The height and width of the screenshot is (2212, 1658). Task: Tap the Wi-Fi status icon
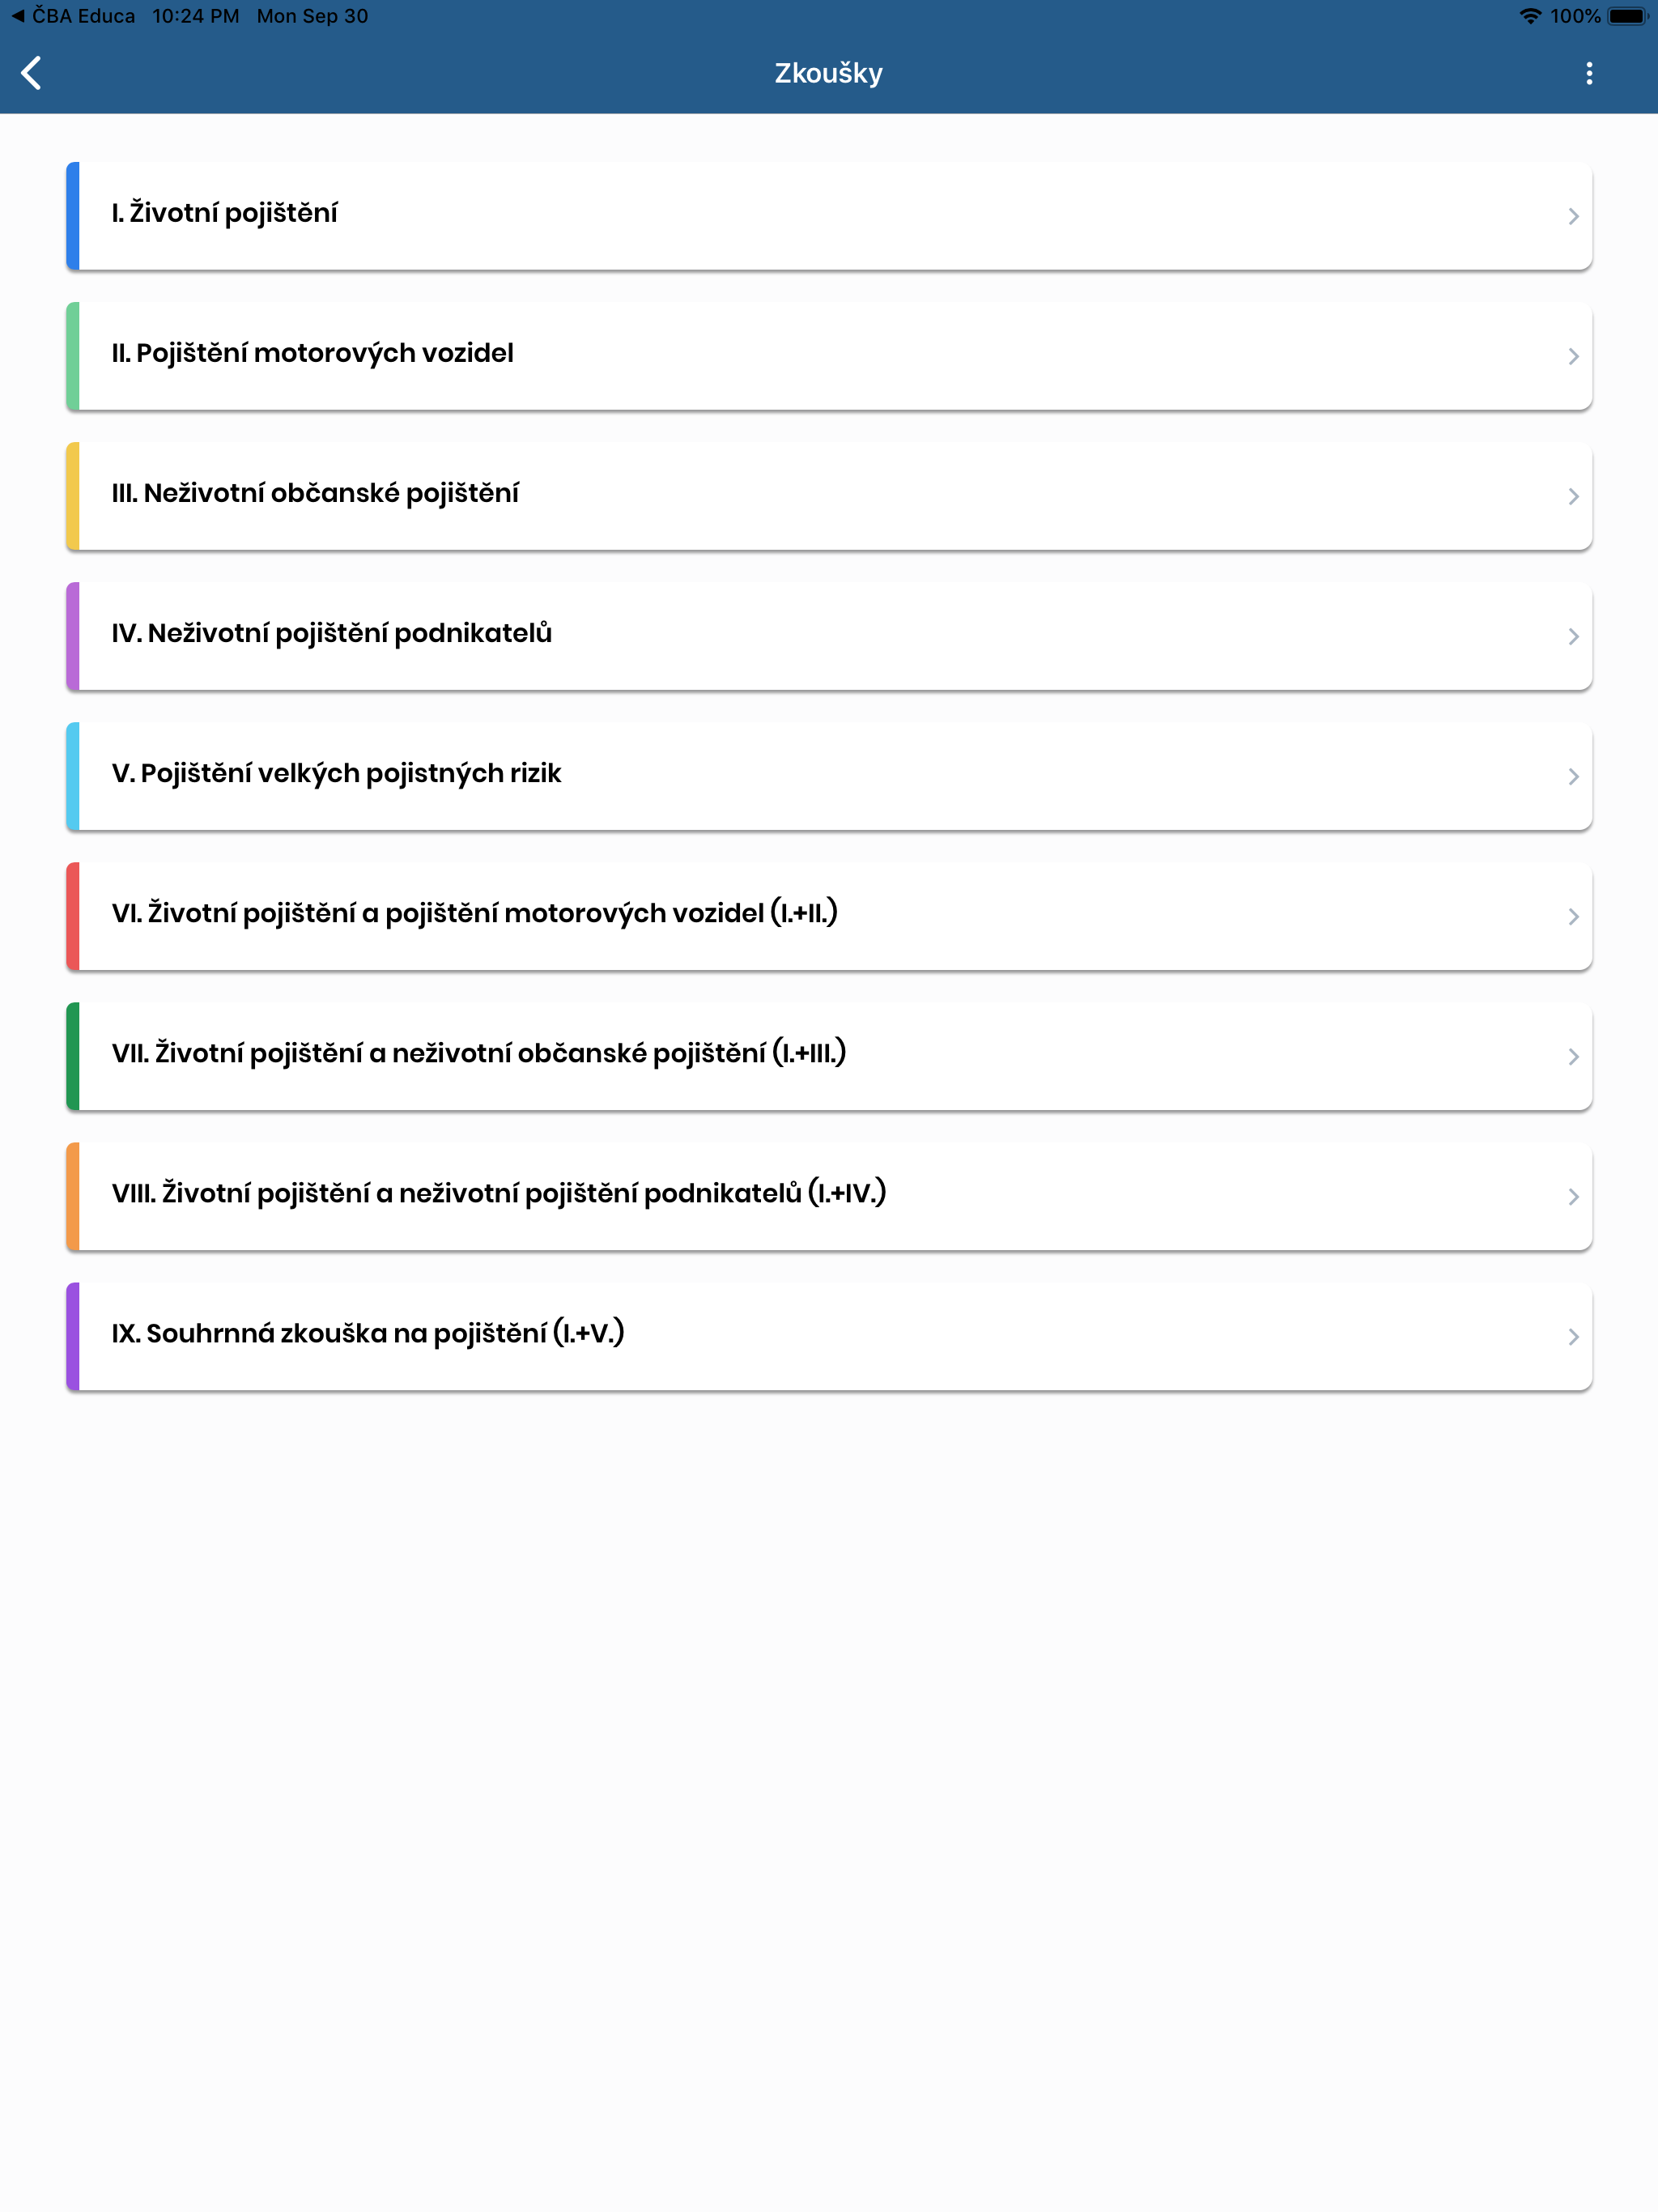point(1530,16)
